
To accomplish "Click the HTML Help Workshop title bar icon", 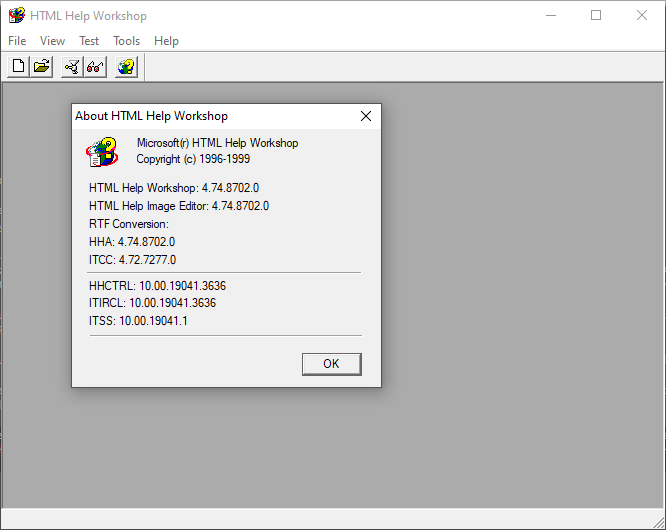I will click(16, 15).
